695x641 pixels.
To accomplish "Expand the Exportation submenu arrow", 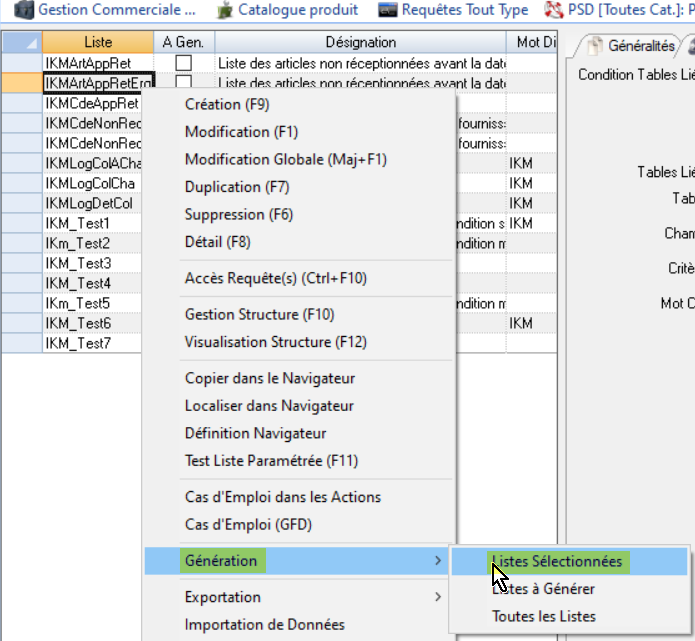I will [437, 597].
